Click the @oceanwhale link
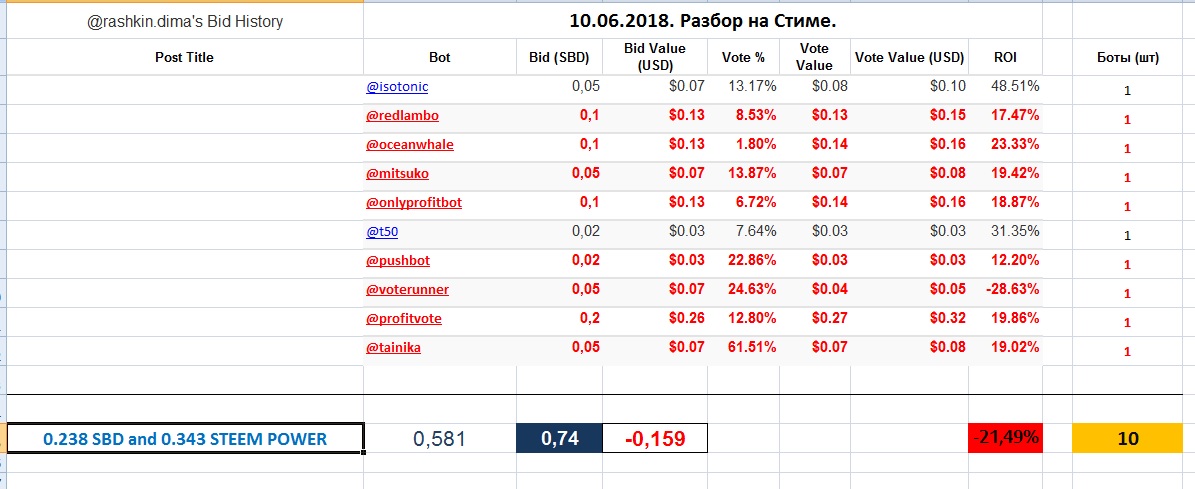 point(409,145)
